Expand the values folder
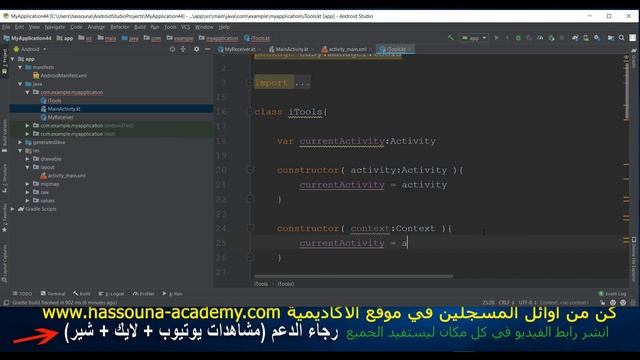640x360 pixels. pos(27,200)
